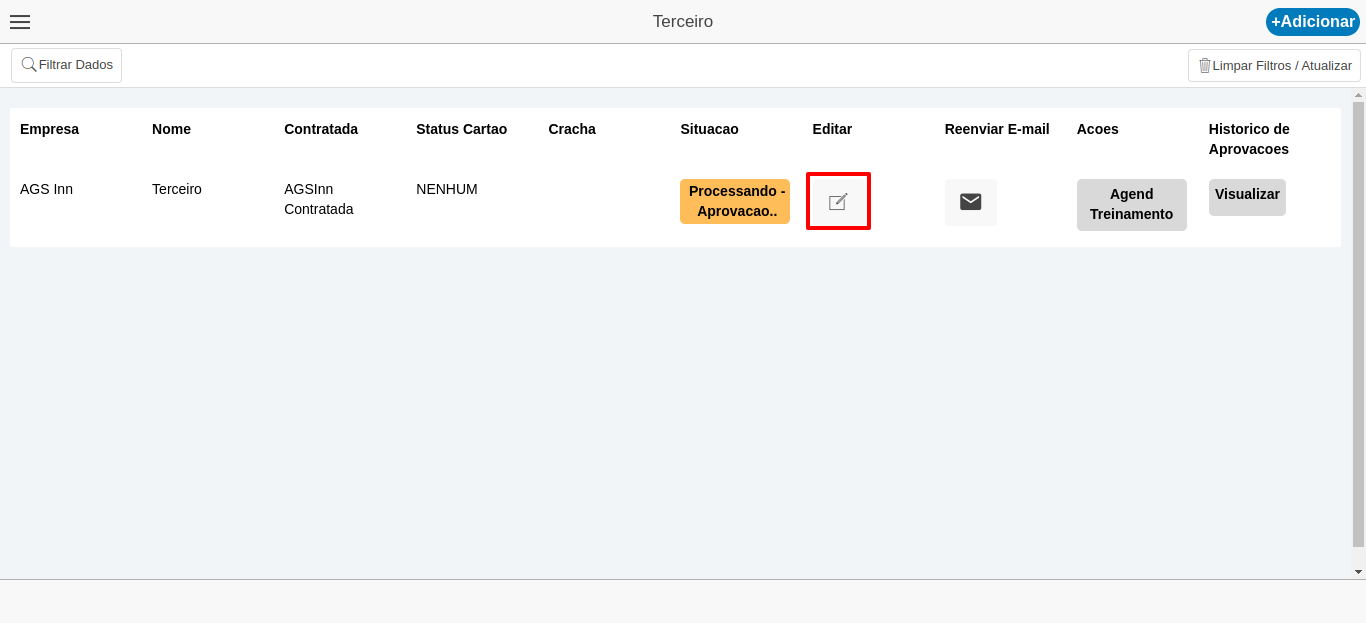The width and height of the screenshot is (1366, 623).
Task: Select the NENHUM card status cell
Action: (446, 189)
